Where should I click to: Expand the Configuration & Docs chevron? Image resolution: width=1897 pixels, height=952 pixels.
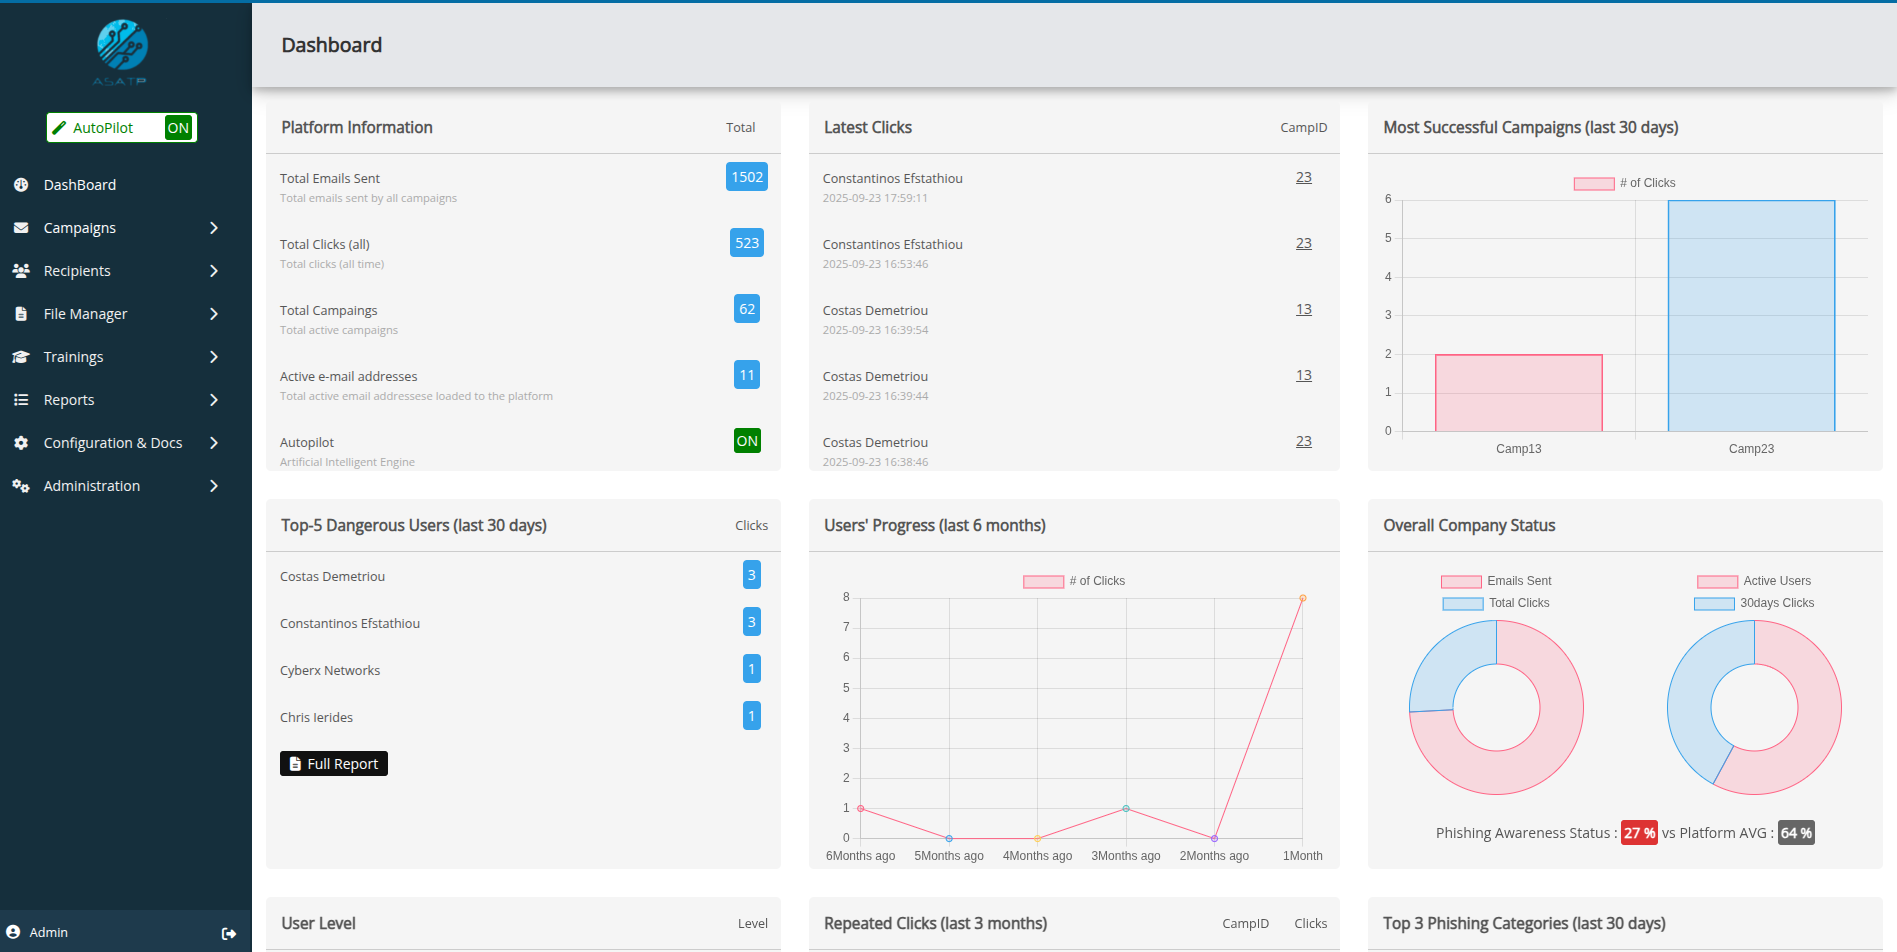tap(214, 443)
